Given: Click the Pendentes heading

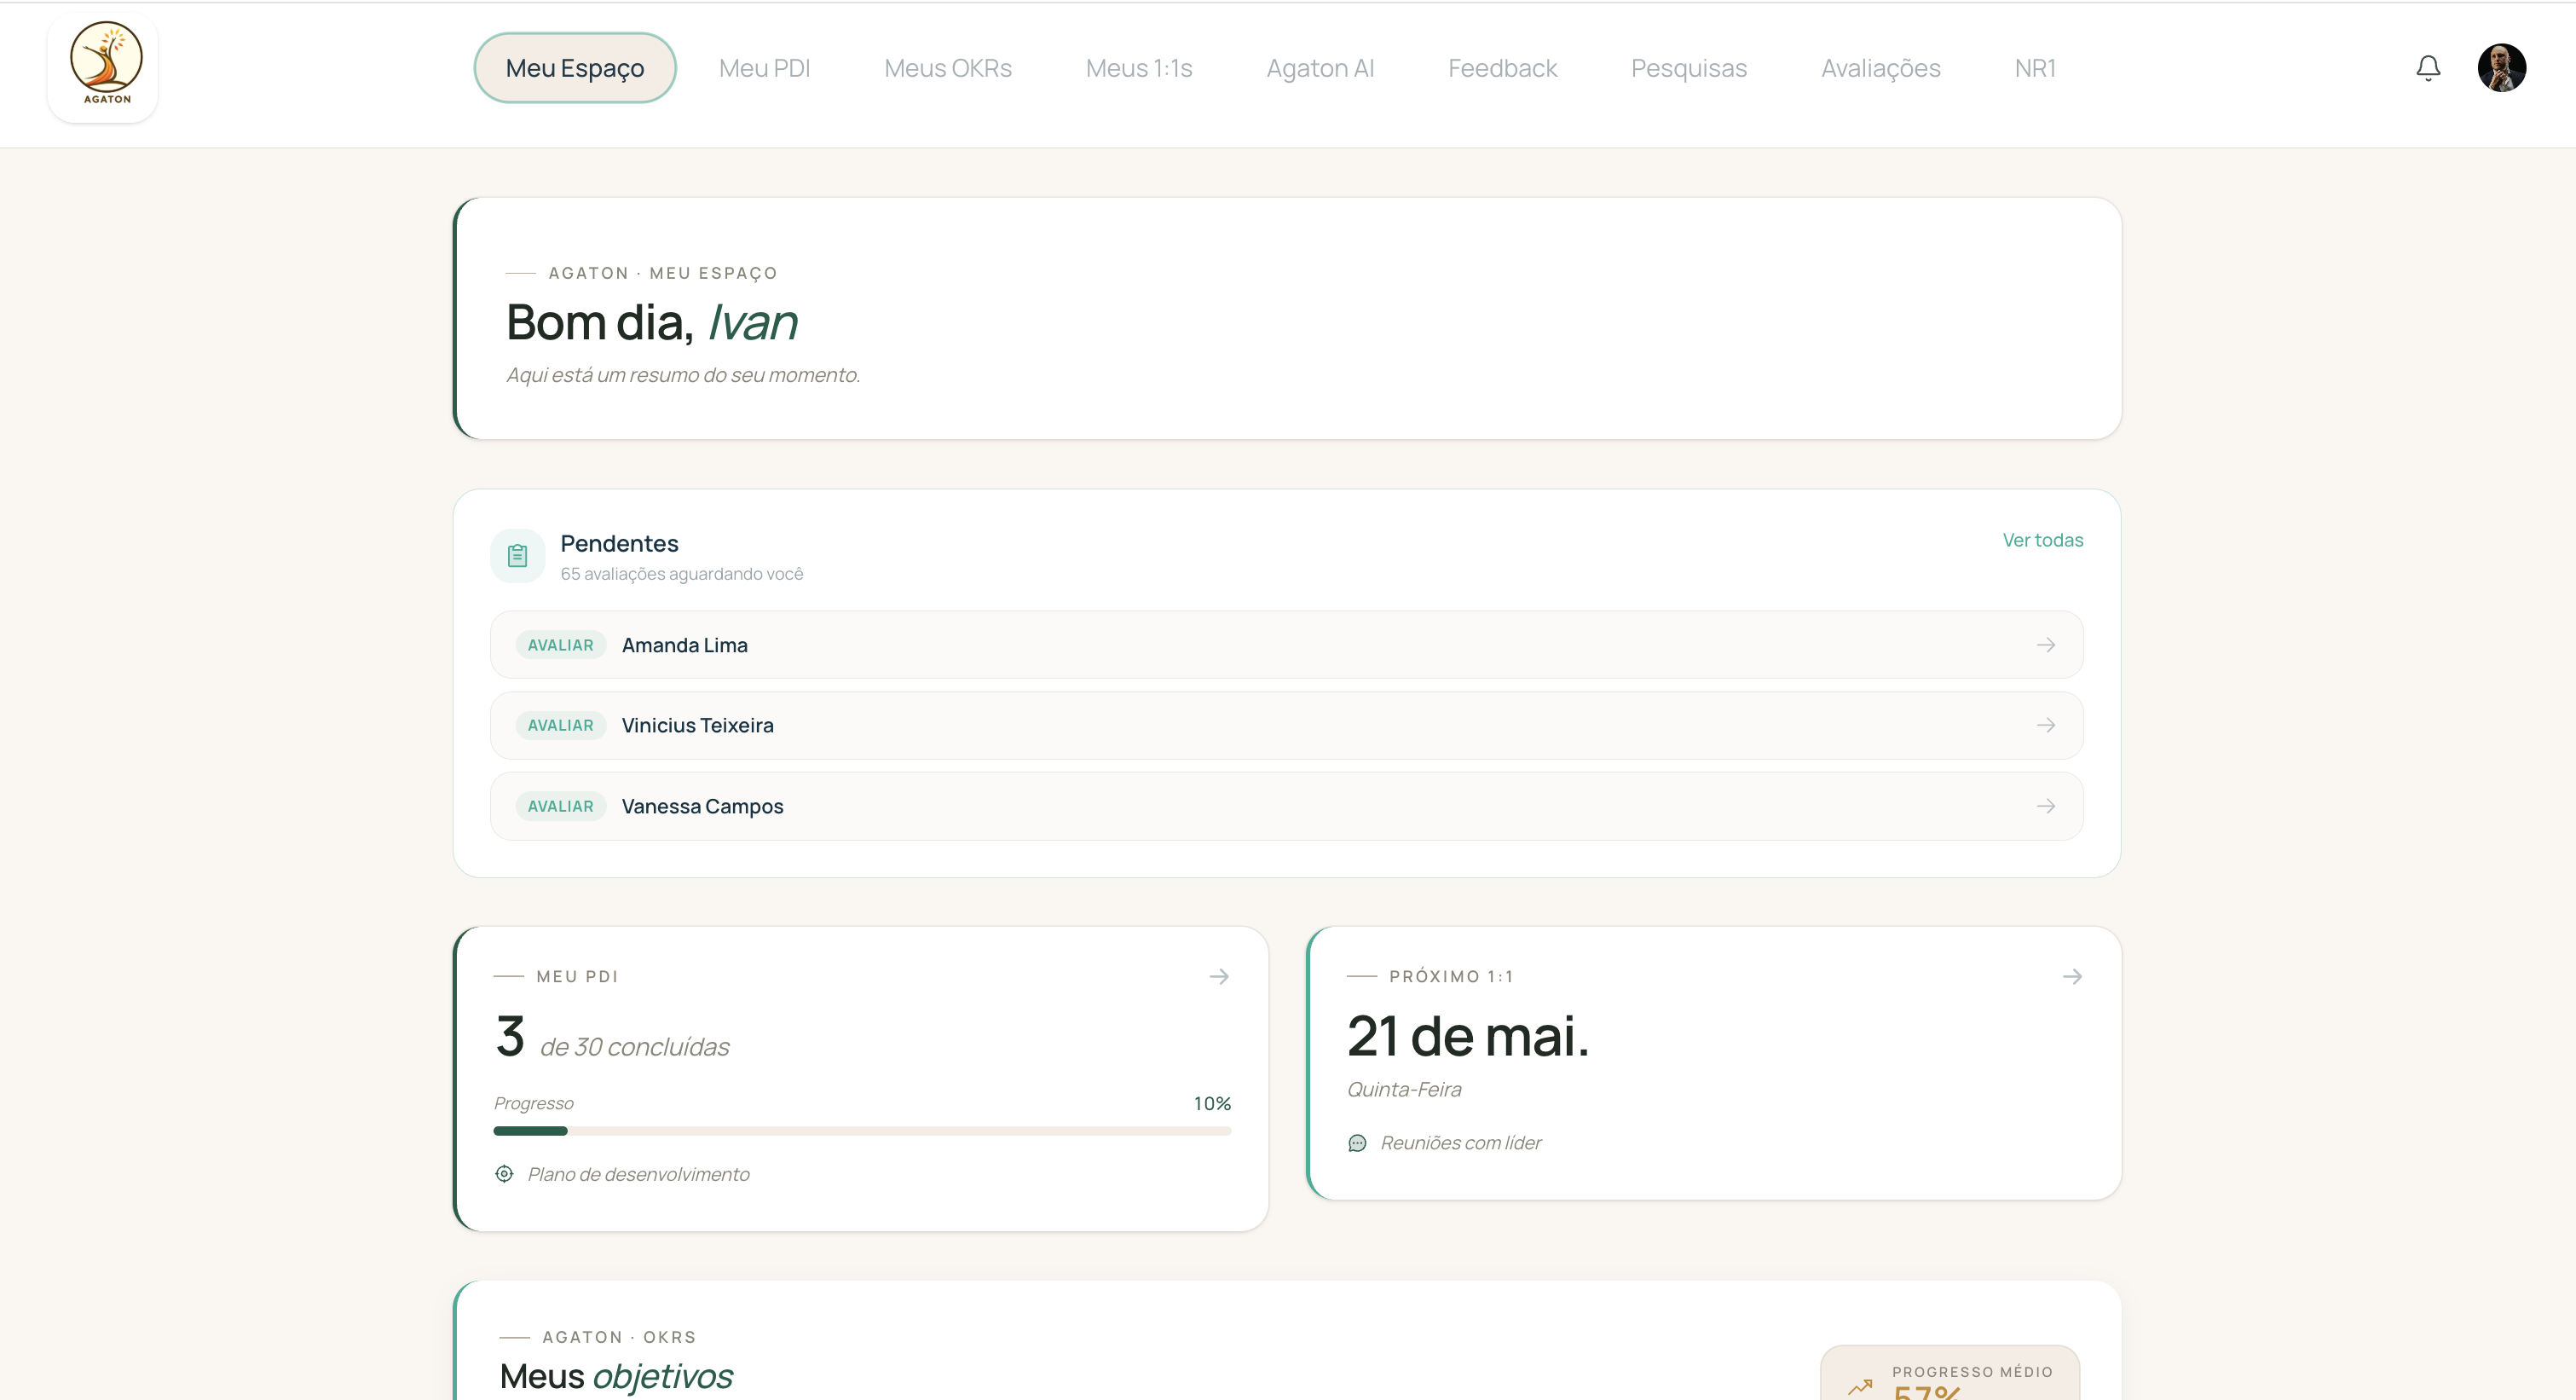Looking at the screenshot, I should 619,543.
